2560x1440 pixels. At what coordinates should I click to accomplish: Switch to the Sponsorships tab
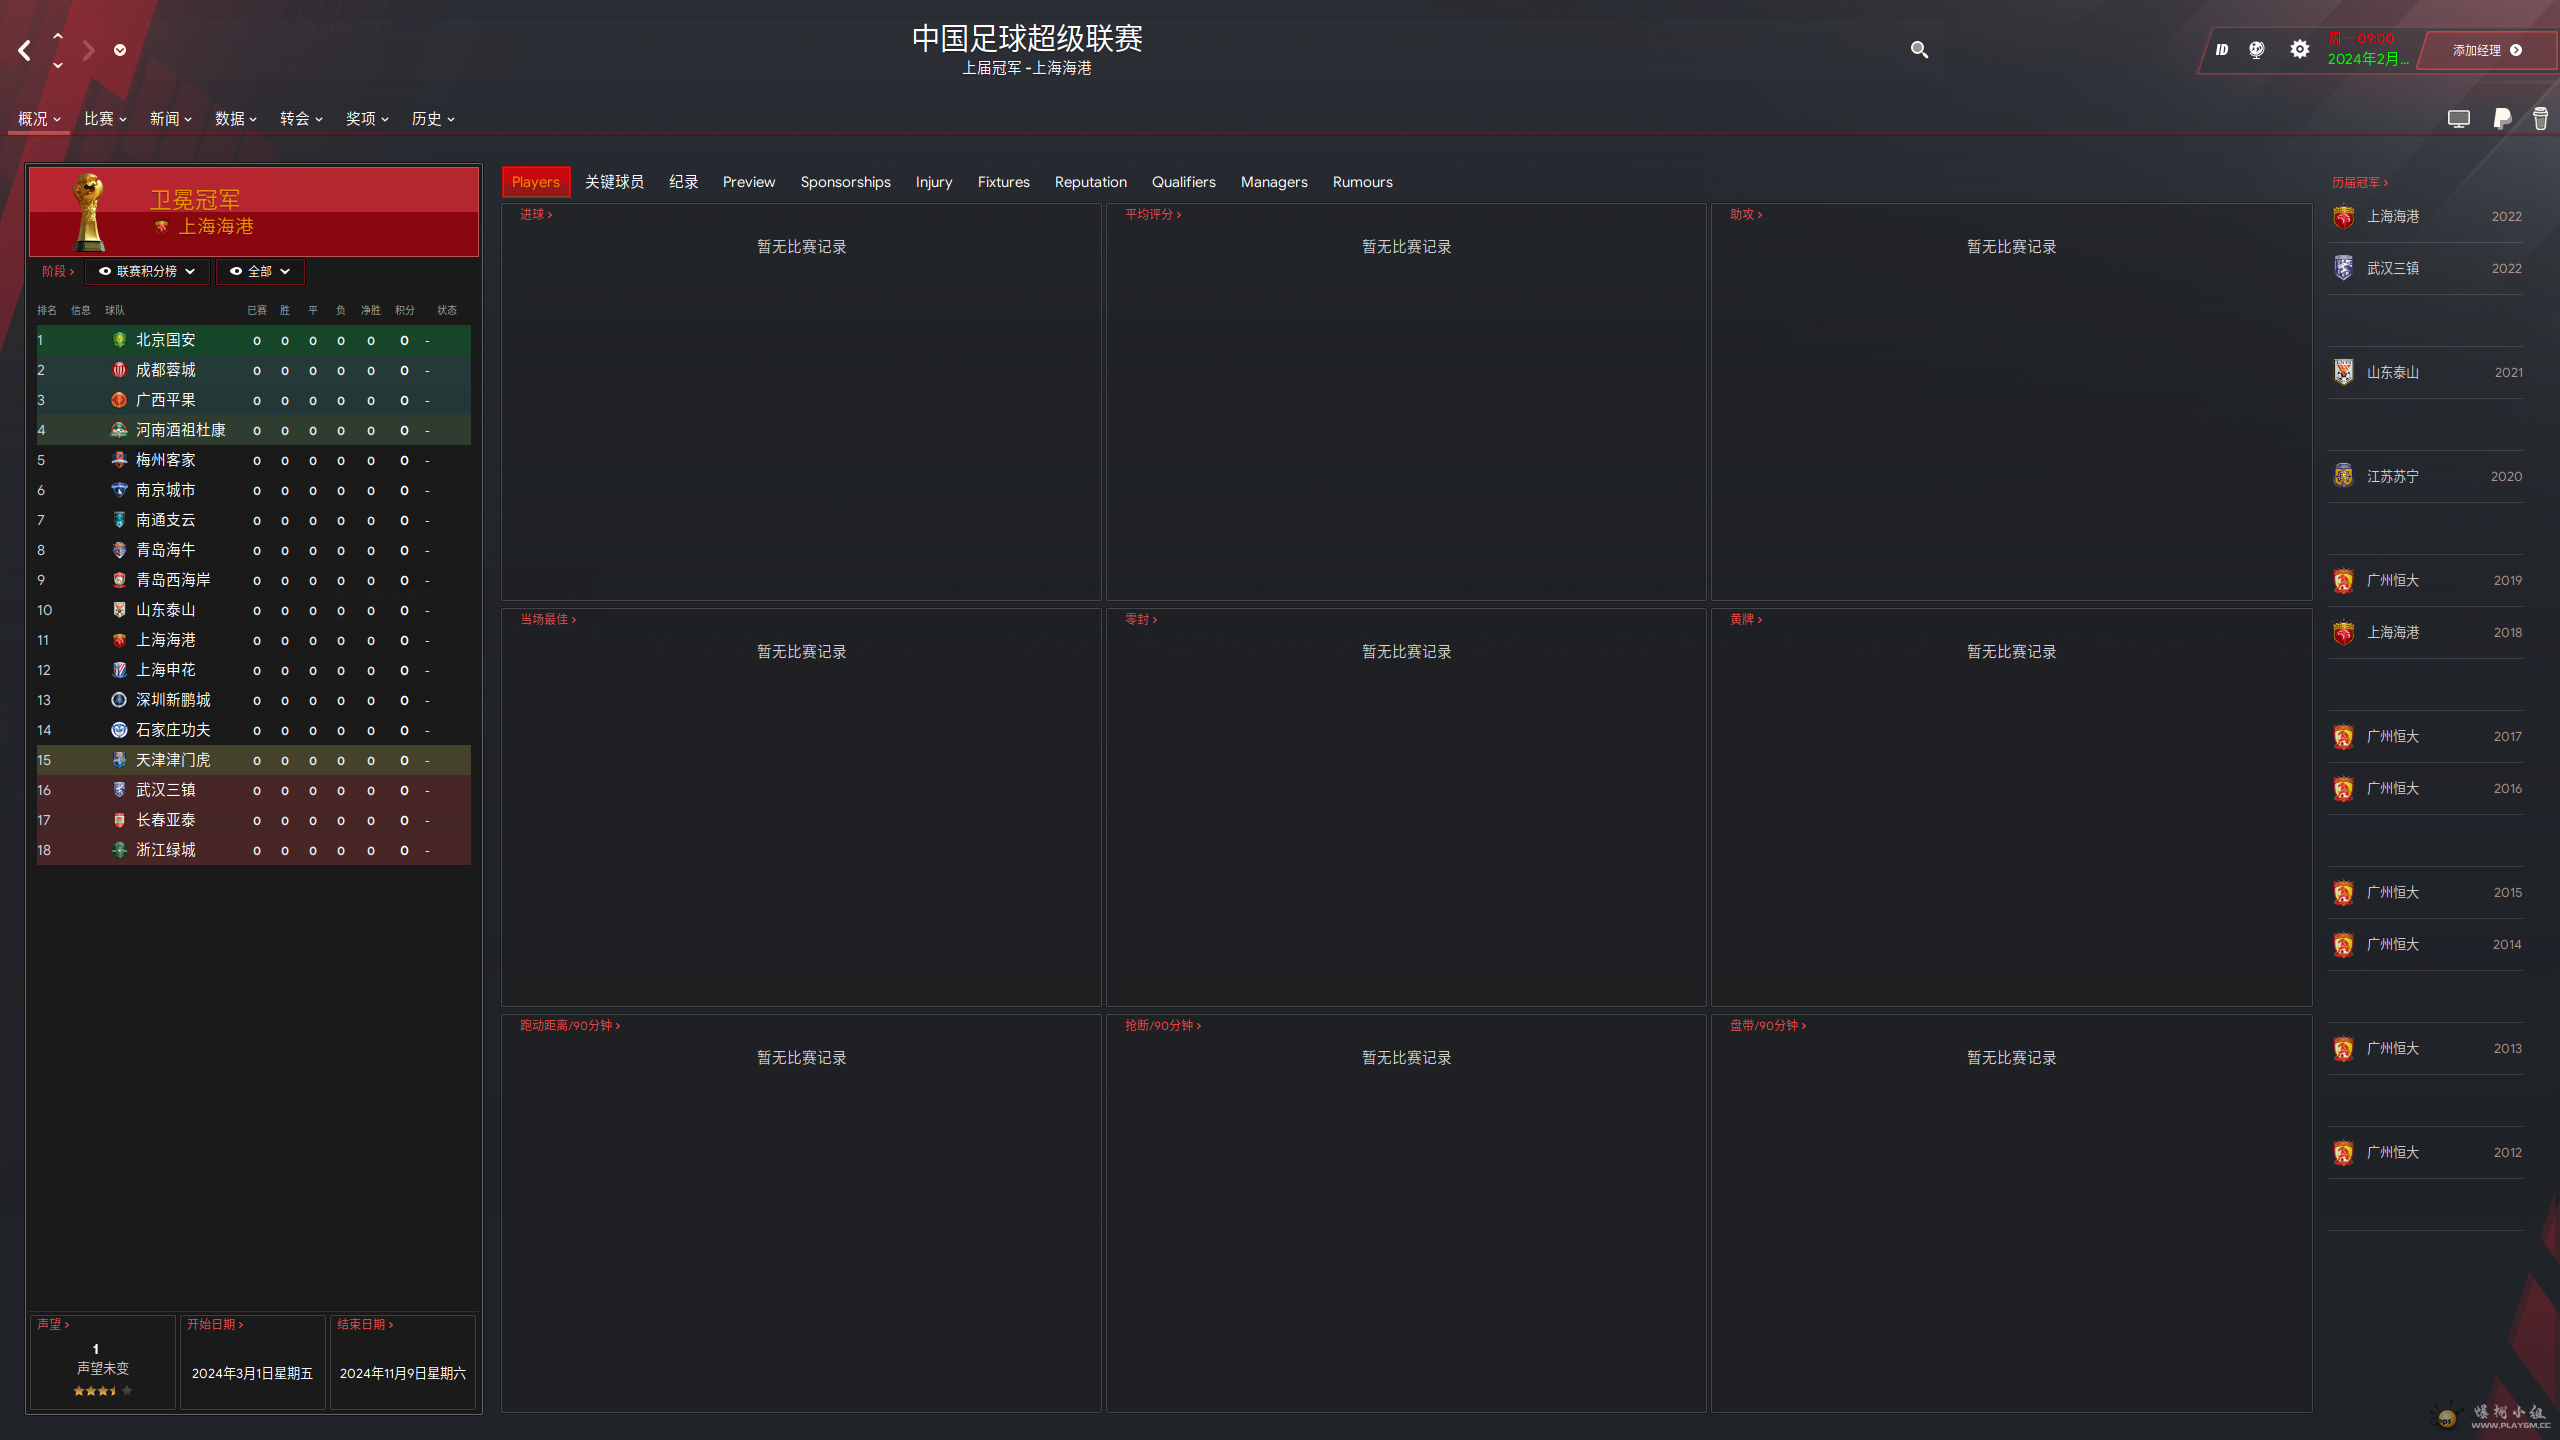[846, 182]
